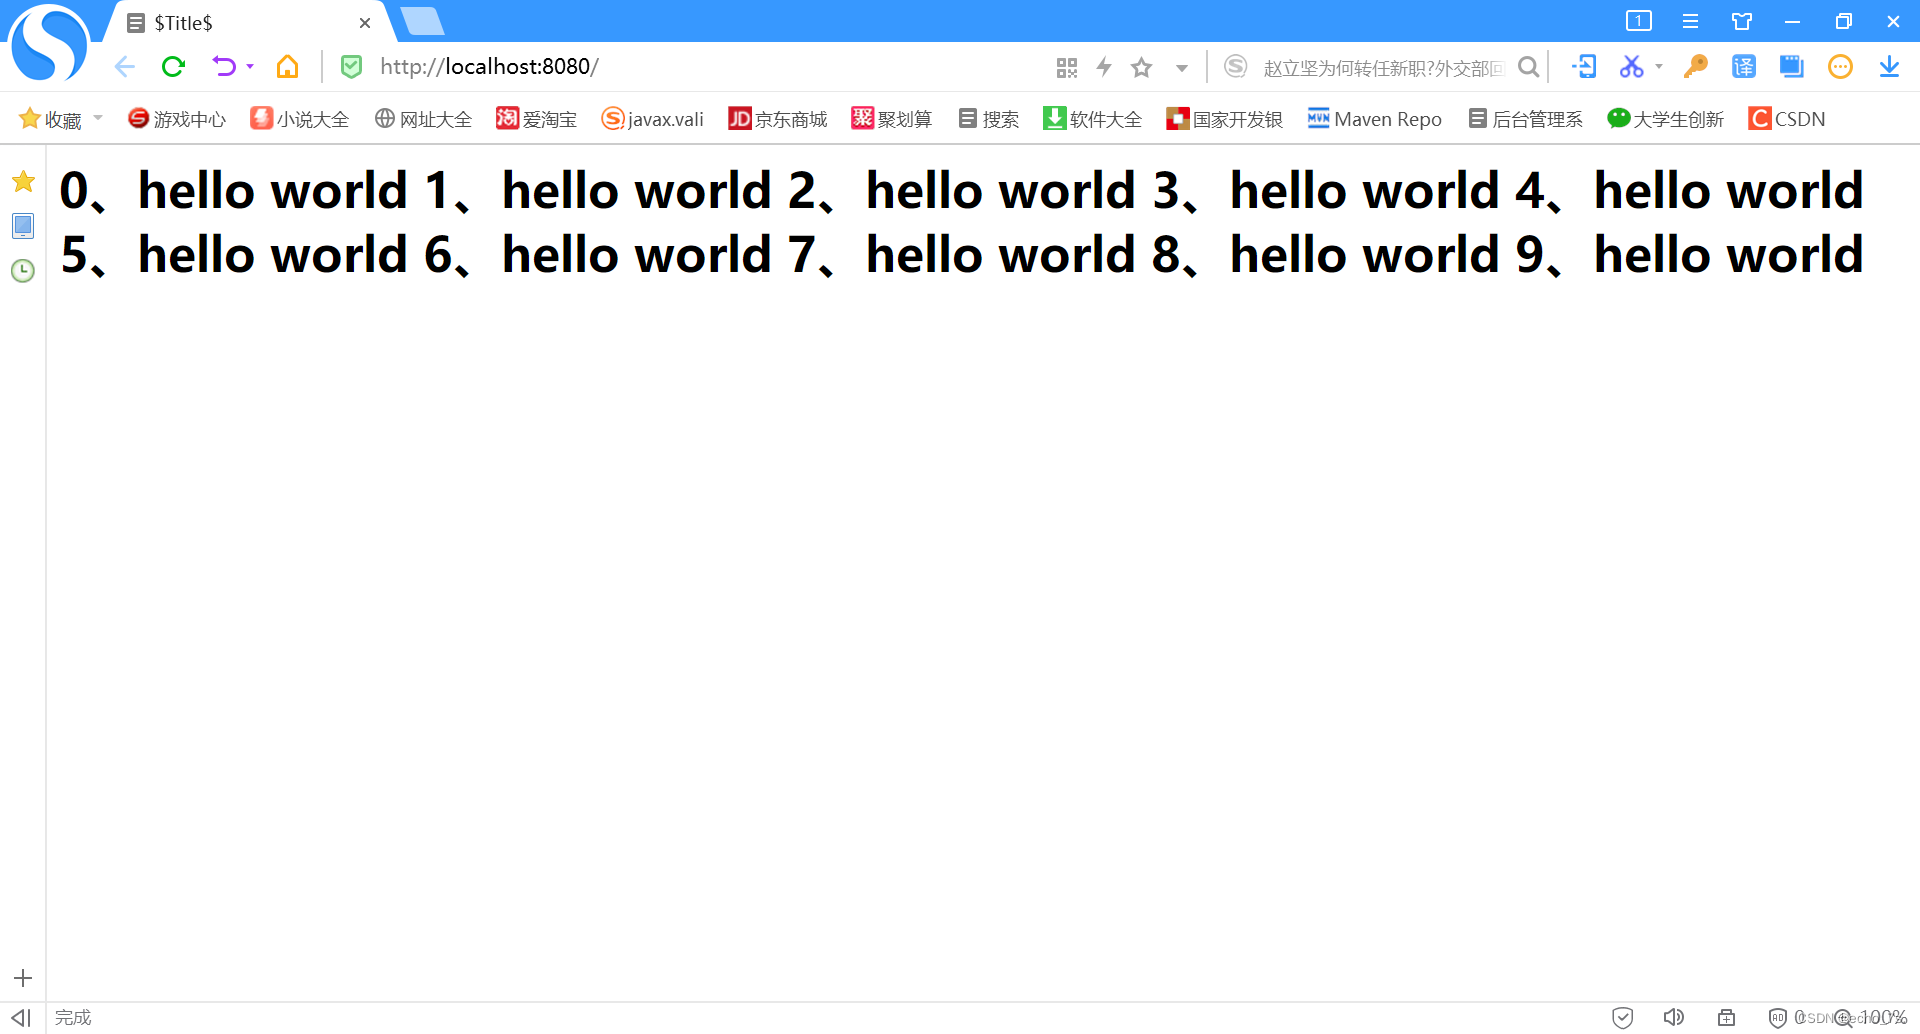The image size is (1920, 1034).
Task: Open 聚划算 bookmark
Action: pos(892,119)
